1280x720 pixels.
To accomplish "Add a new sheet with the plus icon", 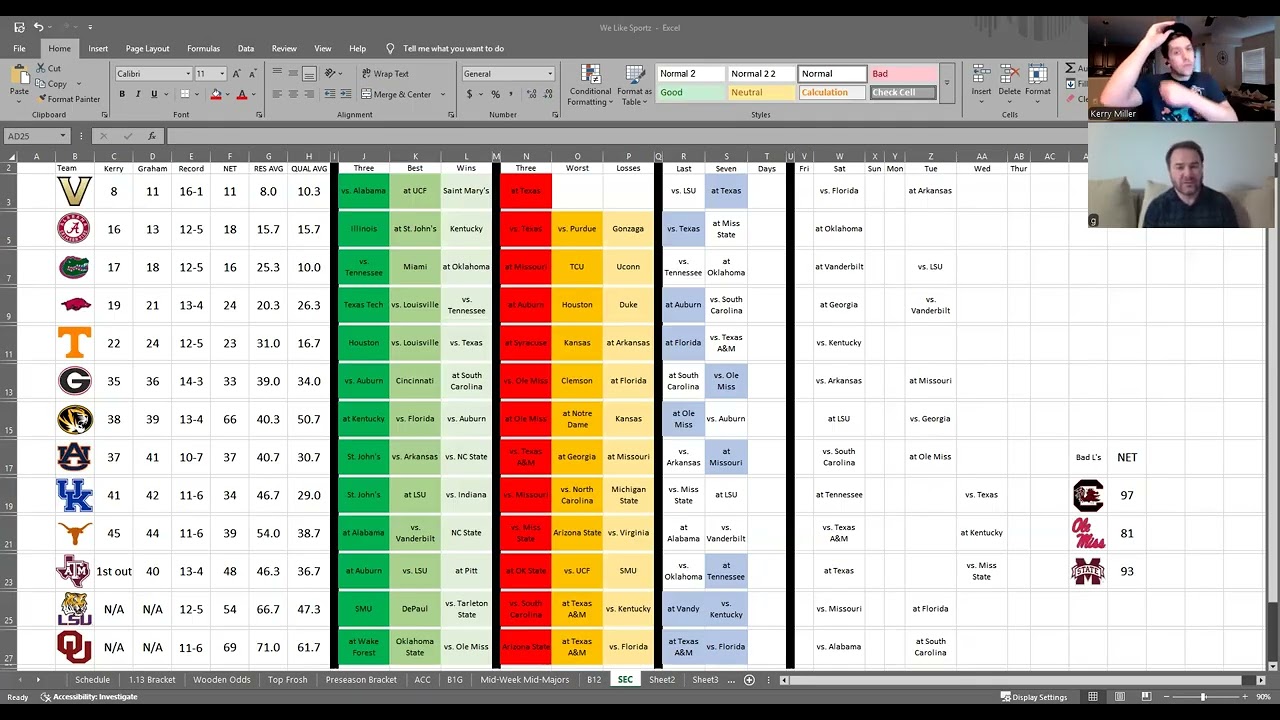I will click(x=749, y=680).
